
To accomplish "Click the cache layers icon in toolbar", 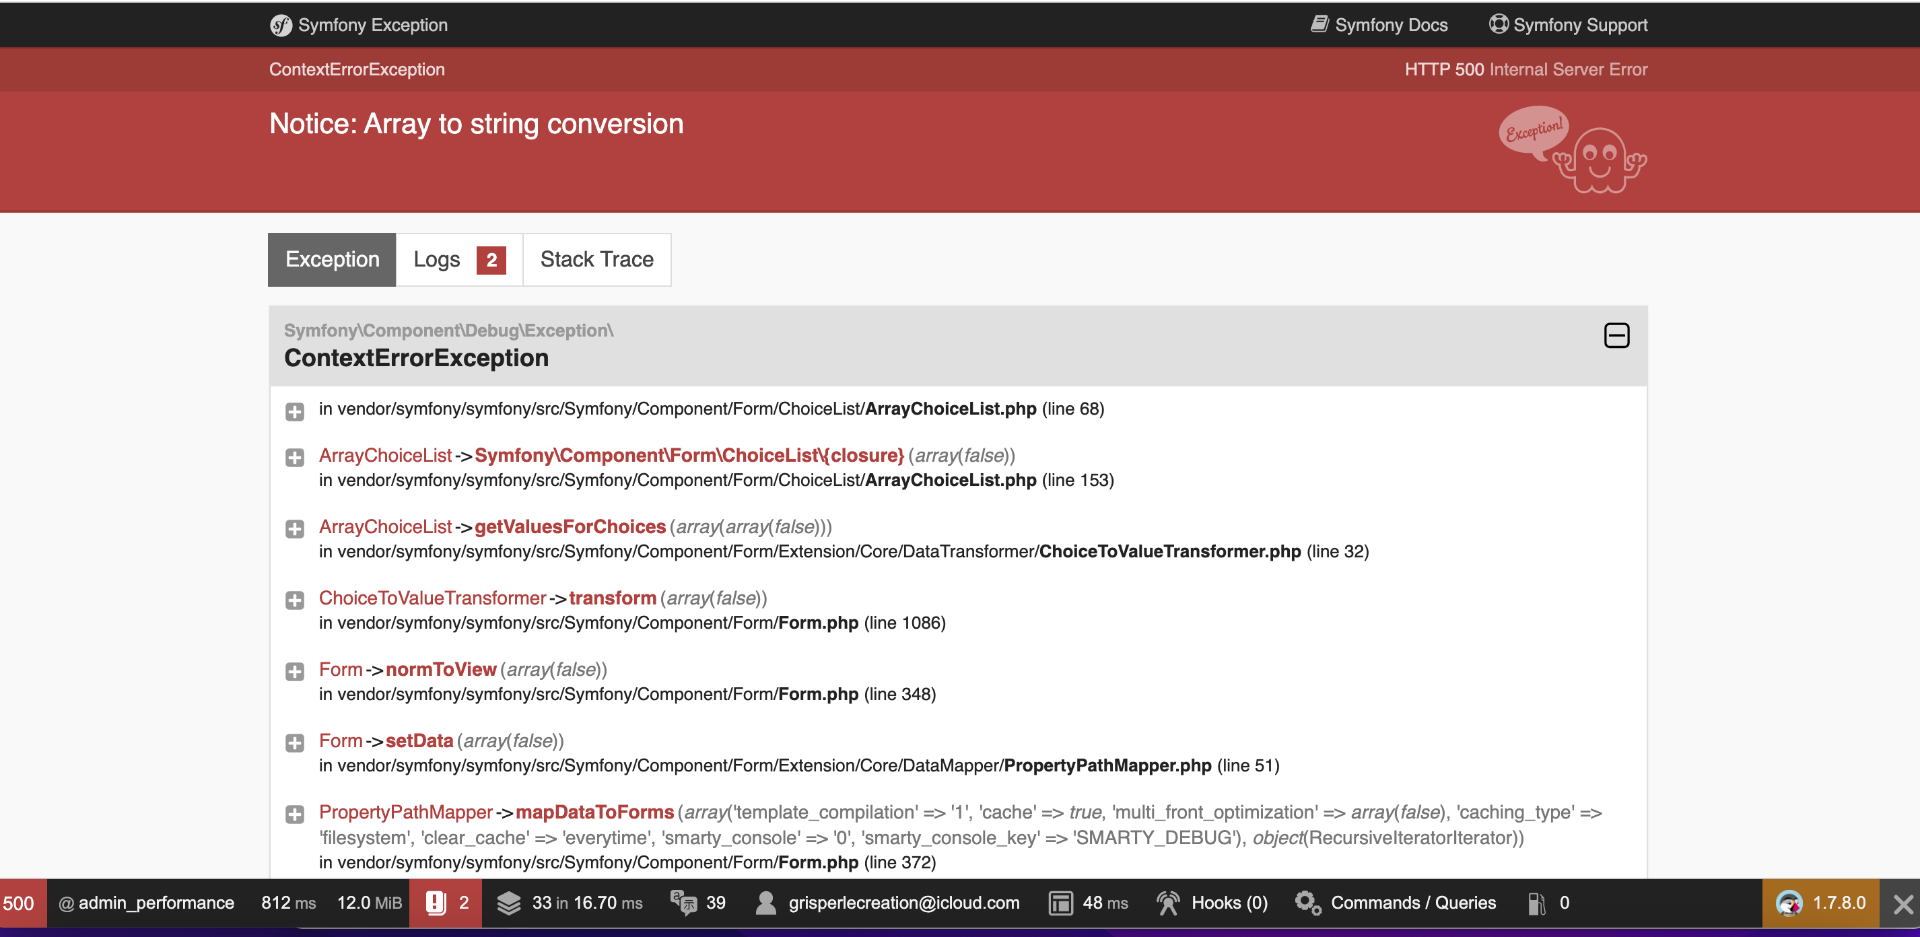I will tap(509, 903).
